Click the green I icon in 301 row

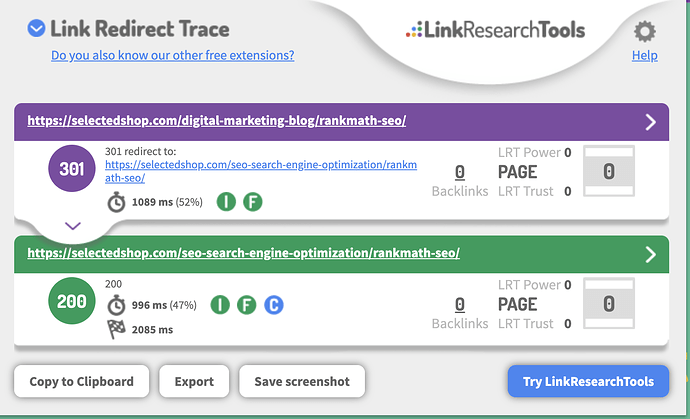click(226, 202)
